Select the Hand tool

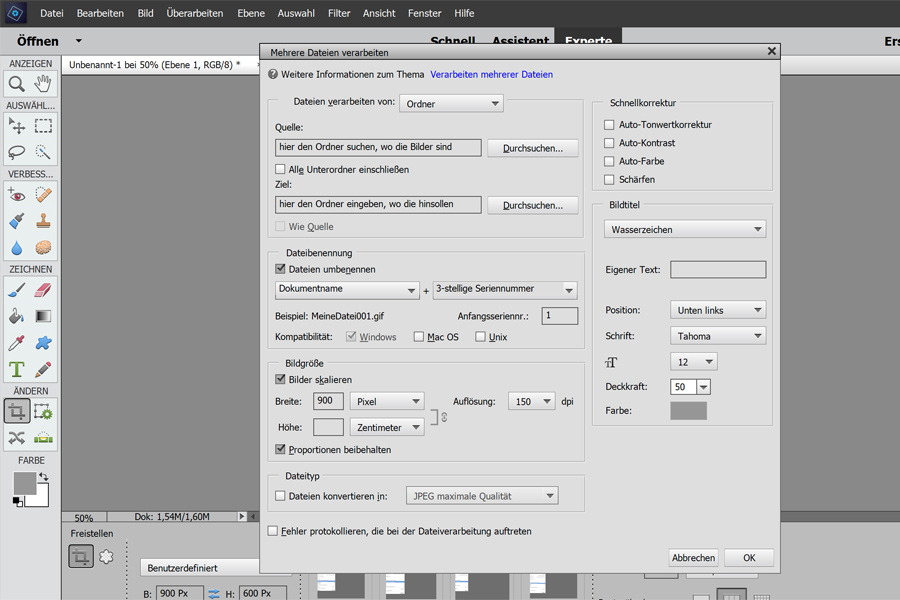43,84
